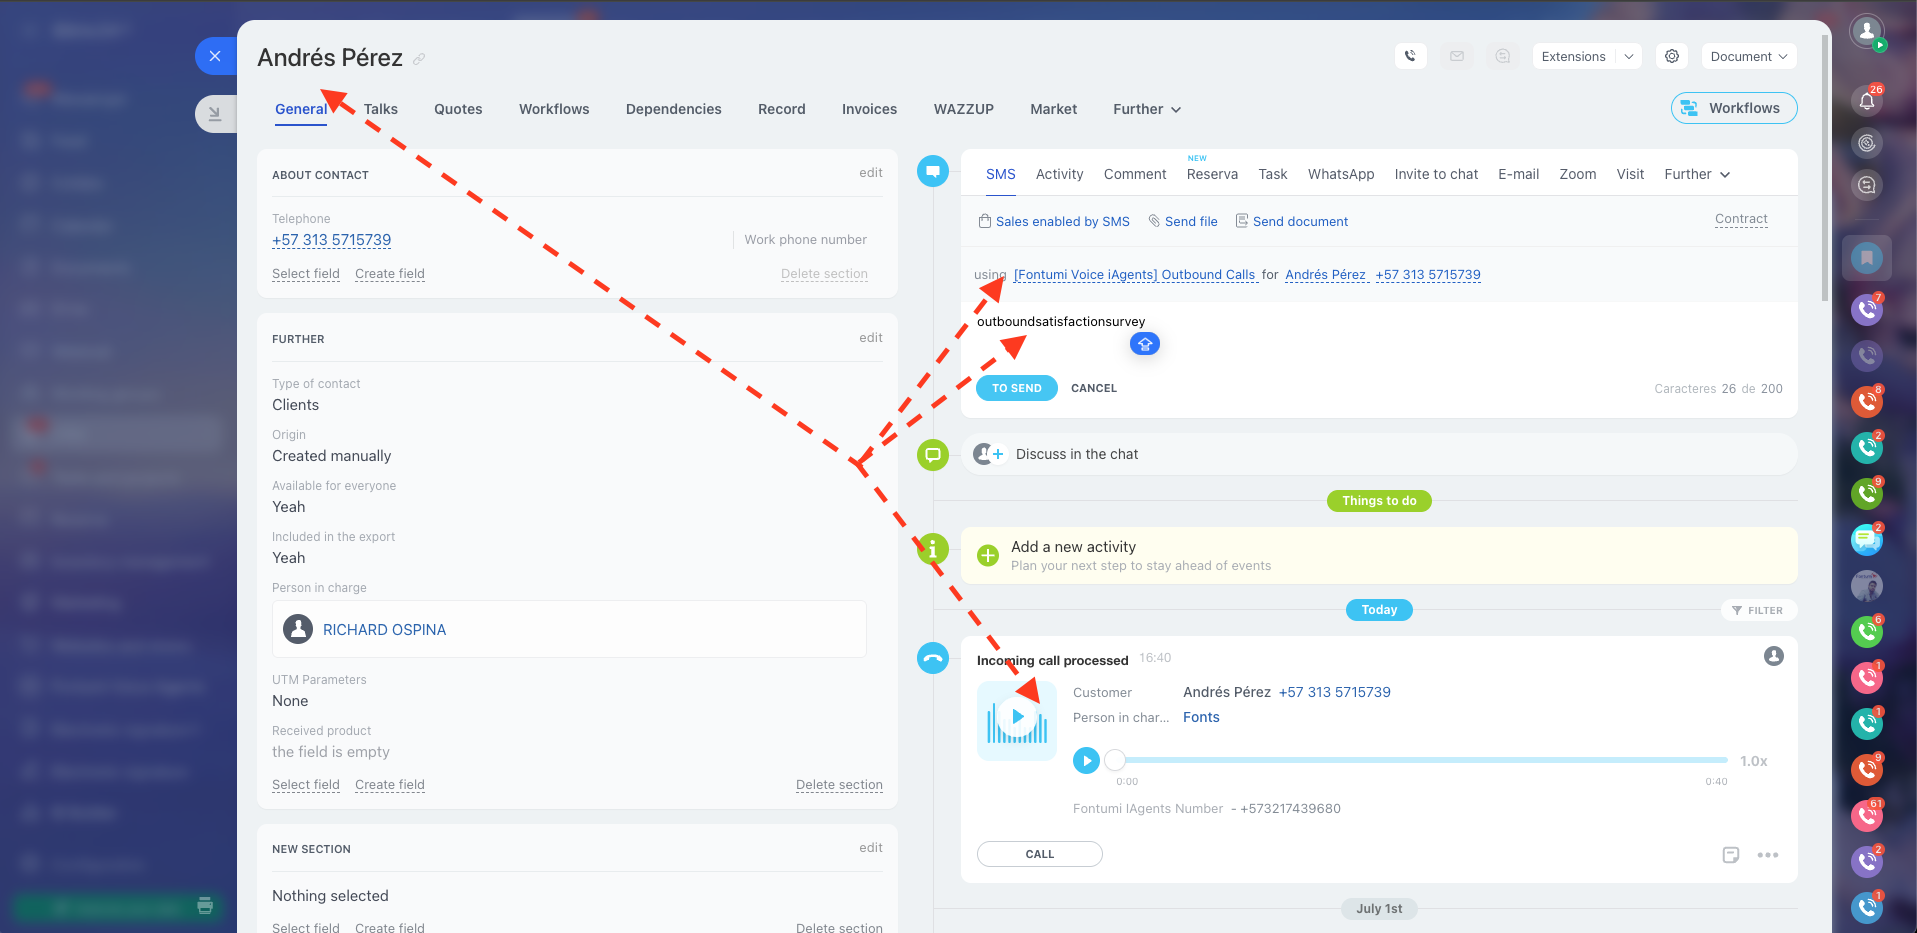Image resolution: width=1917 pixels, height=933 pixels.
Task: Open the settings gear icon
Action: tap(1671, 57)
